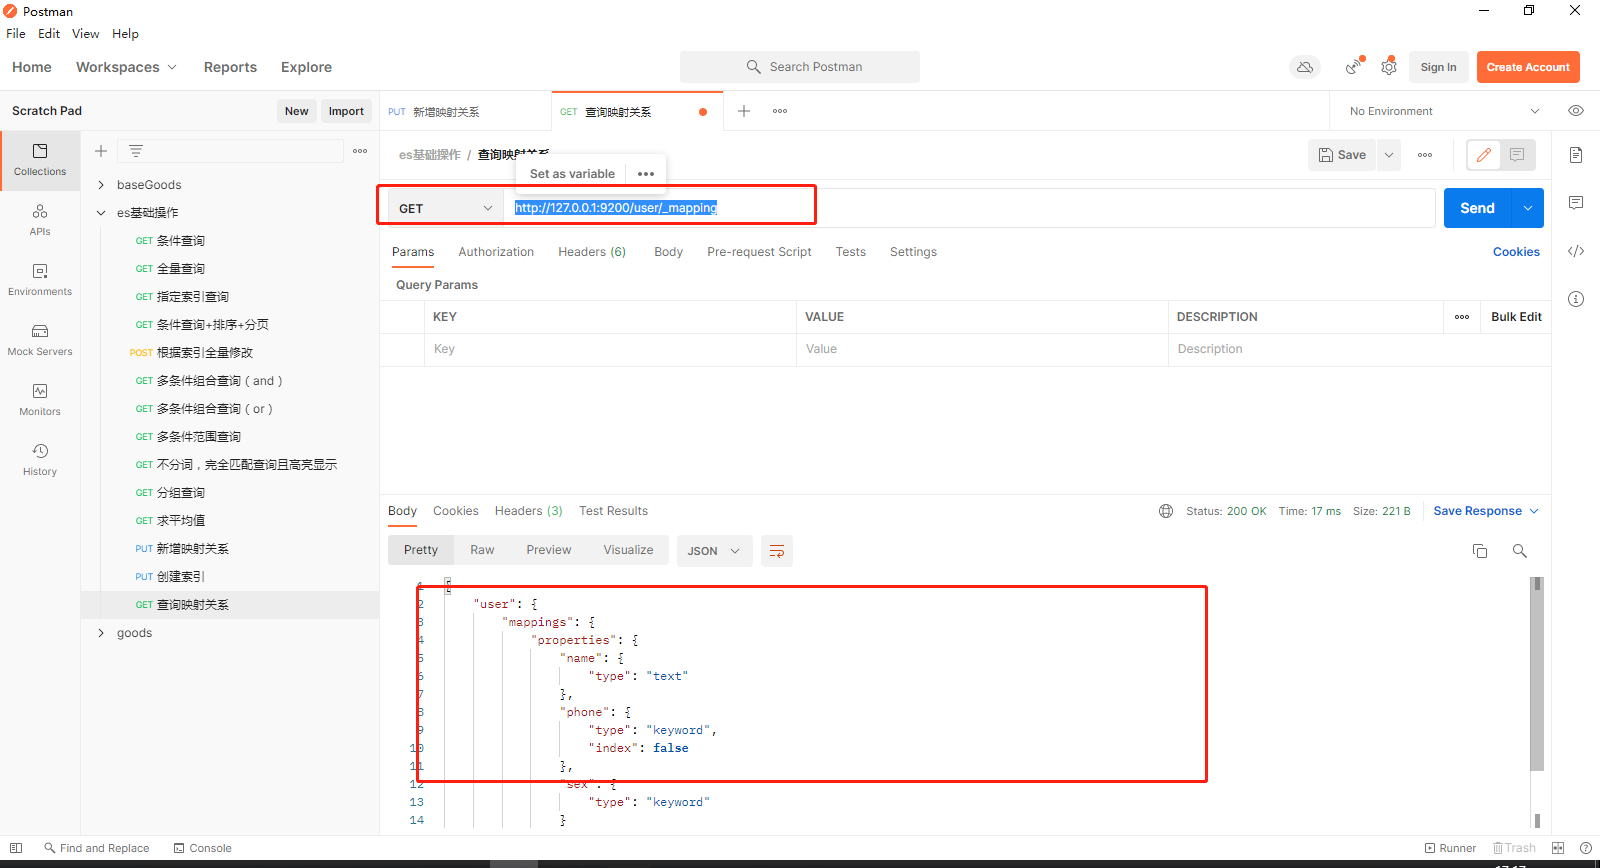1600x868 pixels.
Task: Click the Create Account button
Action: click(1528, 67)
